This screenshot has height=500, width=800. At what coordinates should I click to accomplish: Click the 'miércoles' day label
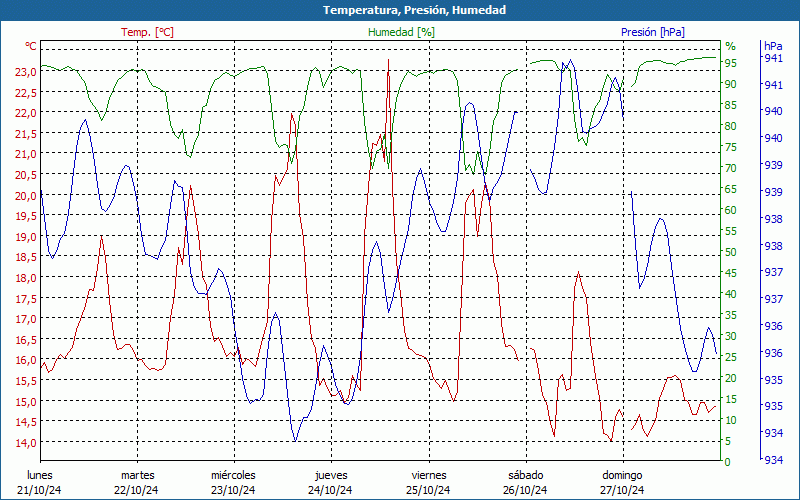pos(233,476)
